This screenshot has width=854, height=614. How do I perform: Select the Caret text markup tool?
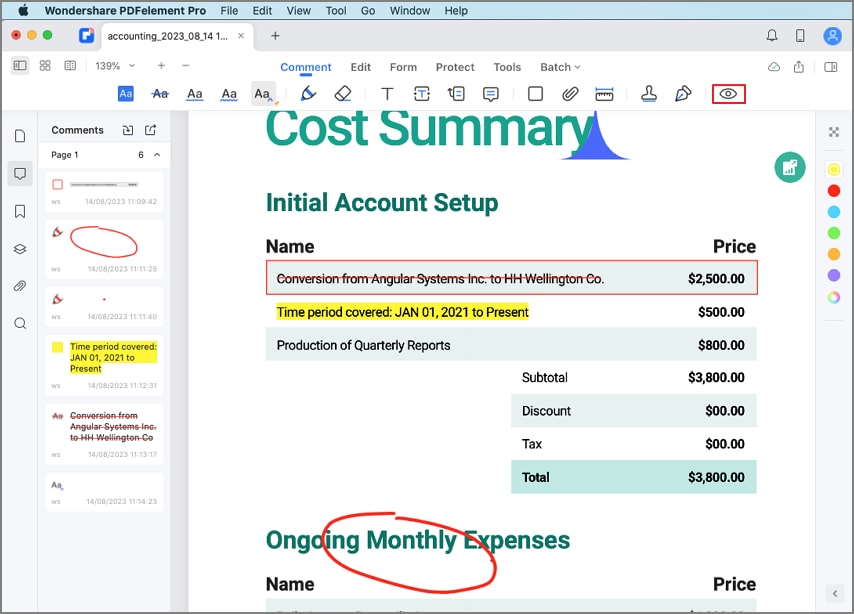click(x=264, y=94)
